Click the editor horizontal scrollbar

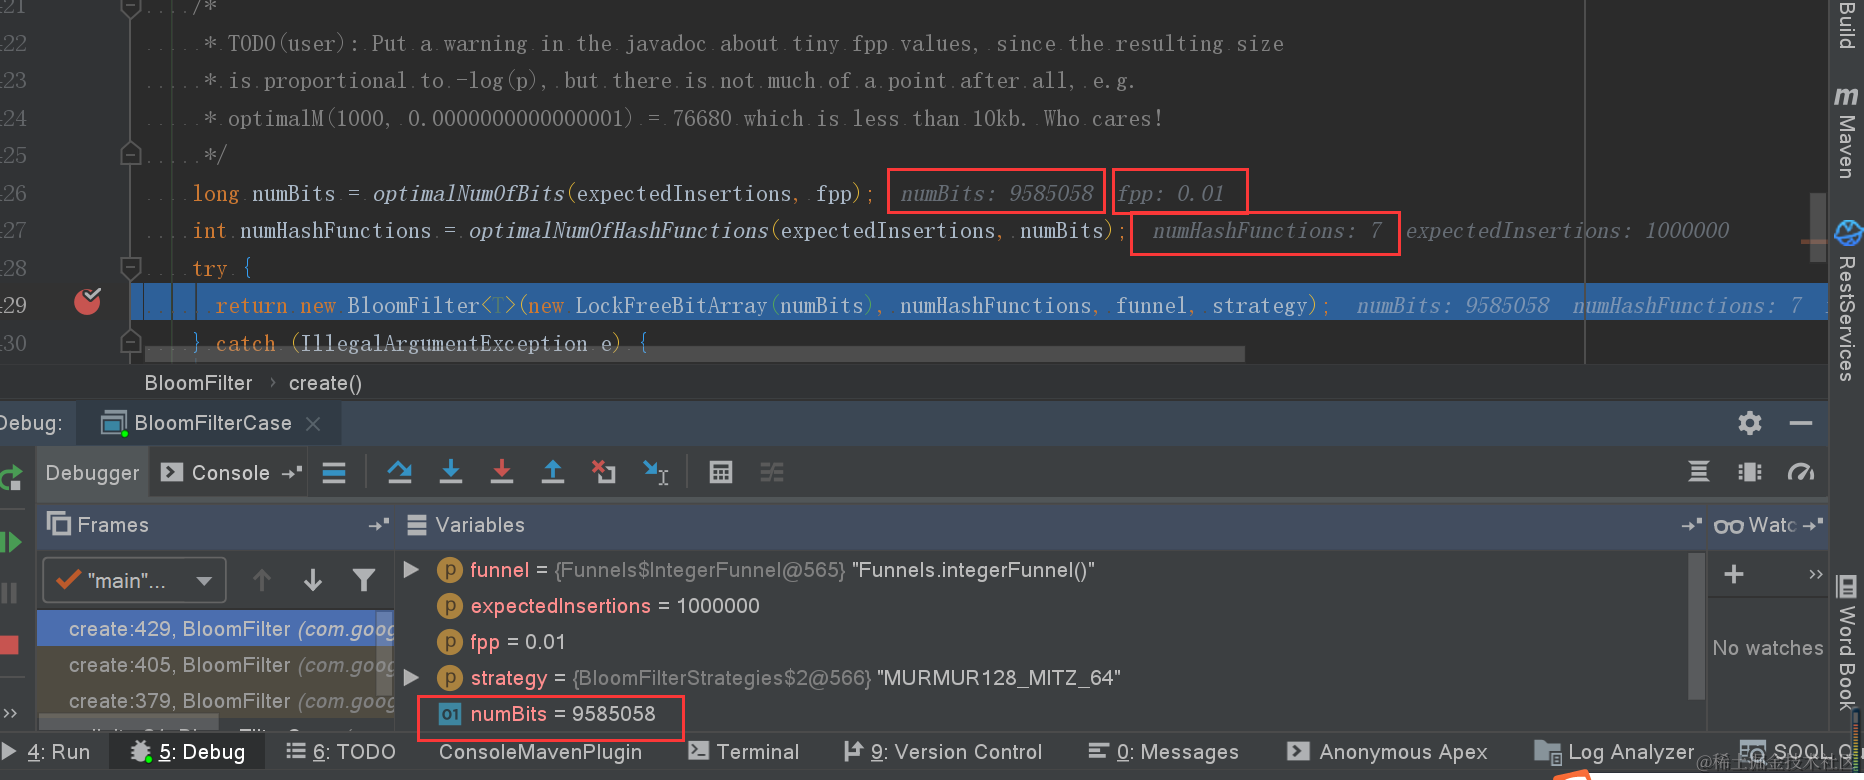point(695,354)
